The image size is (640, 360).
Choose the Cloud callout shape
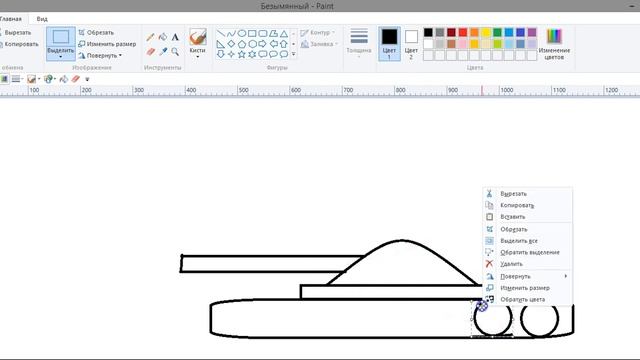point(284,54)
